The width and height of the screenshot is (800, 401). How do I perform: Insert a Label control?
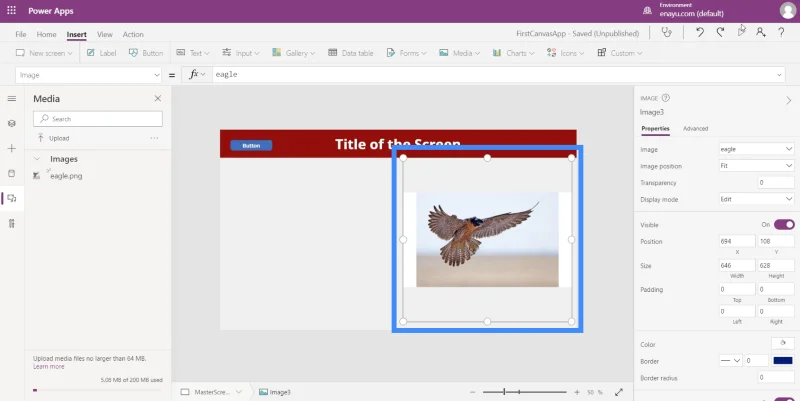(x=102, y=53)
